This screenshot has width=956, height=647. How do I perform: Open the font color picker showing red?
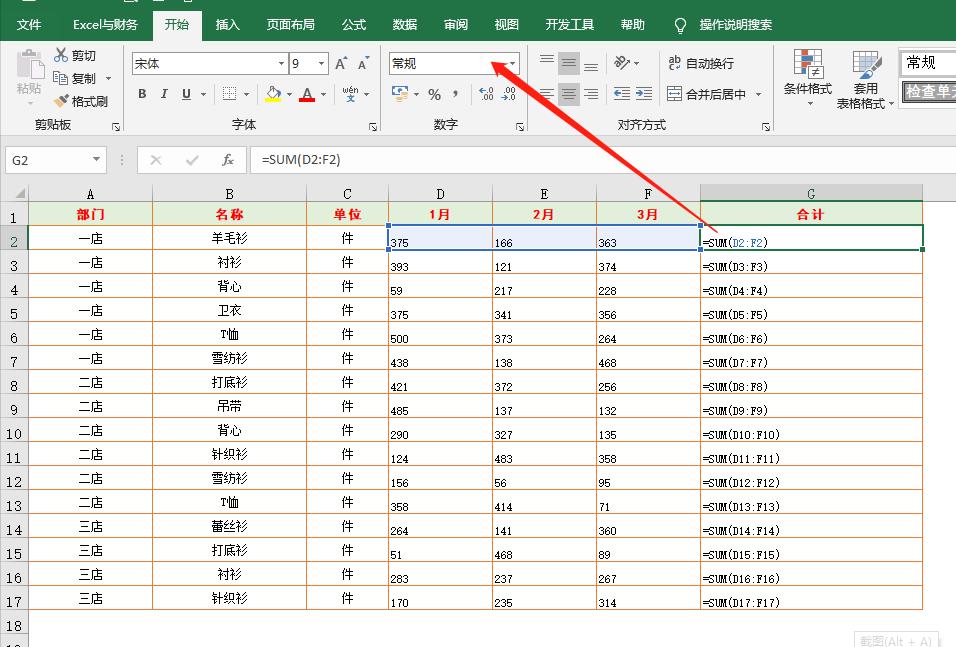click(x=308, y=94)
